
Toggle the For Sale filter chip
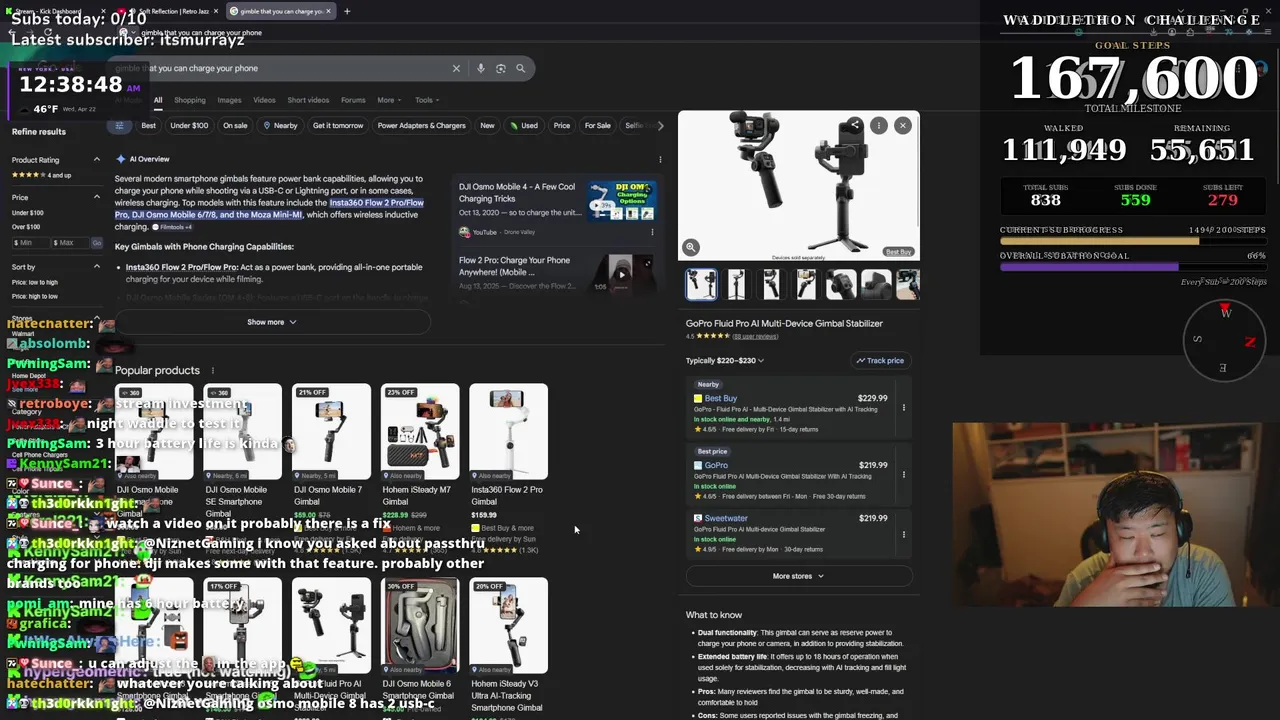(x=597, y=126)
